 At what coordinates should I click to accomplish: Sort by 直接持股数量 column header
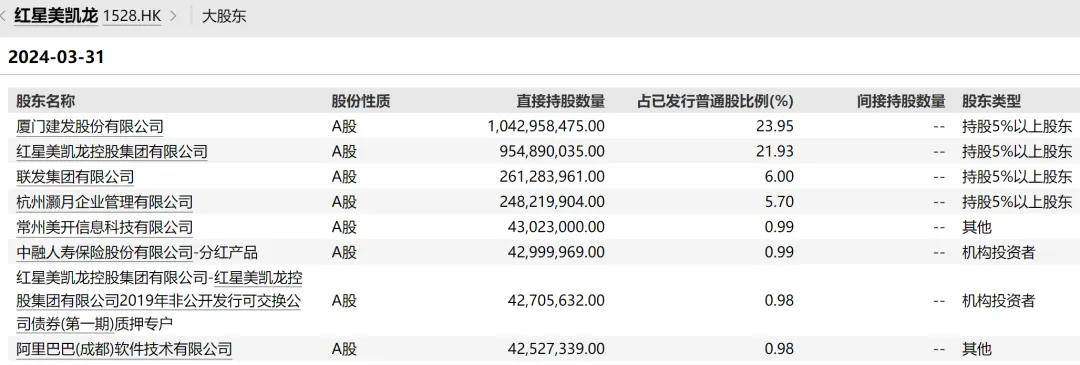[x=561, y=102]
